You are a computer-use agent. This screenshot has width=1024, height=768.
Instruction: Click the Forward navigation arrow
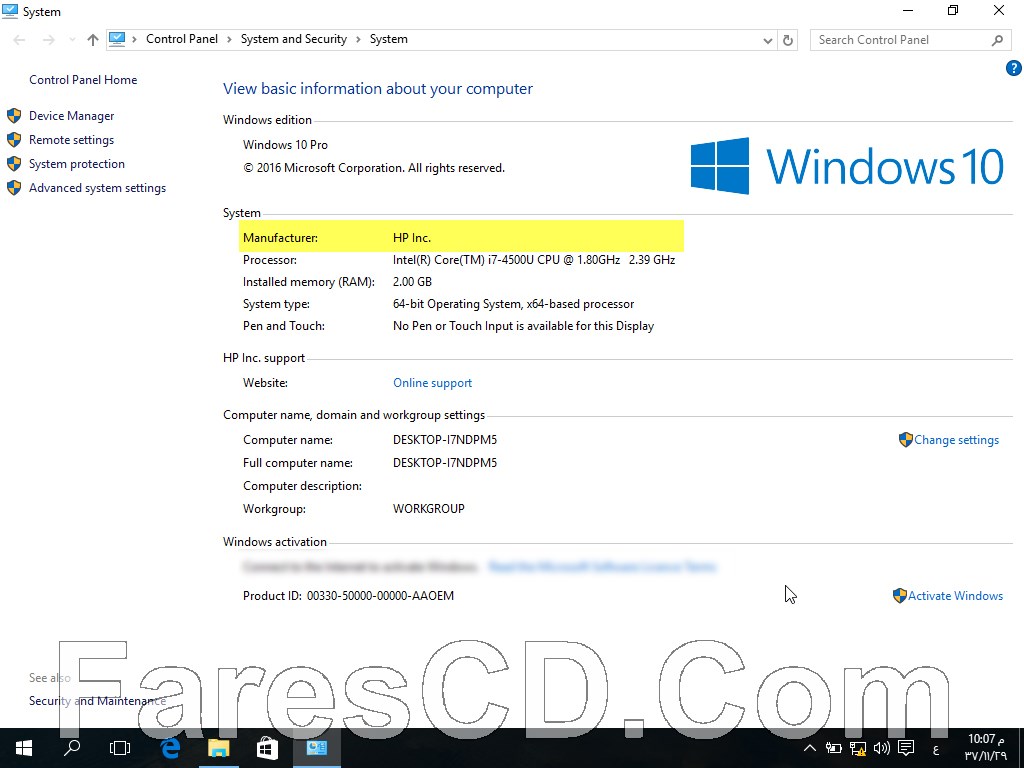pos(49,40)
